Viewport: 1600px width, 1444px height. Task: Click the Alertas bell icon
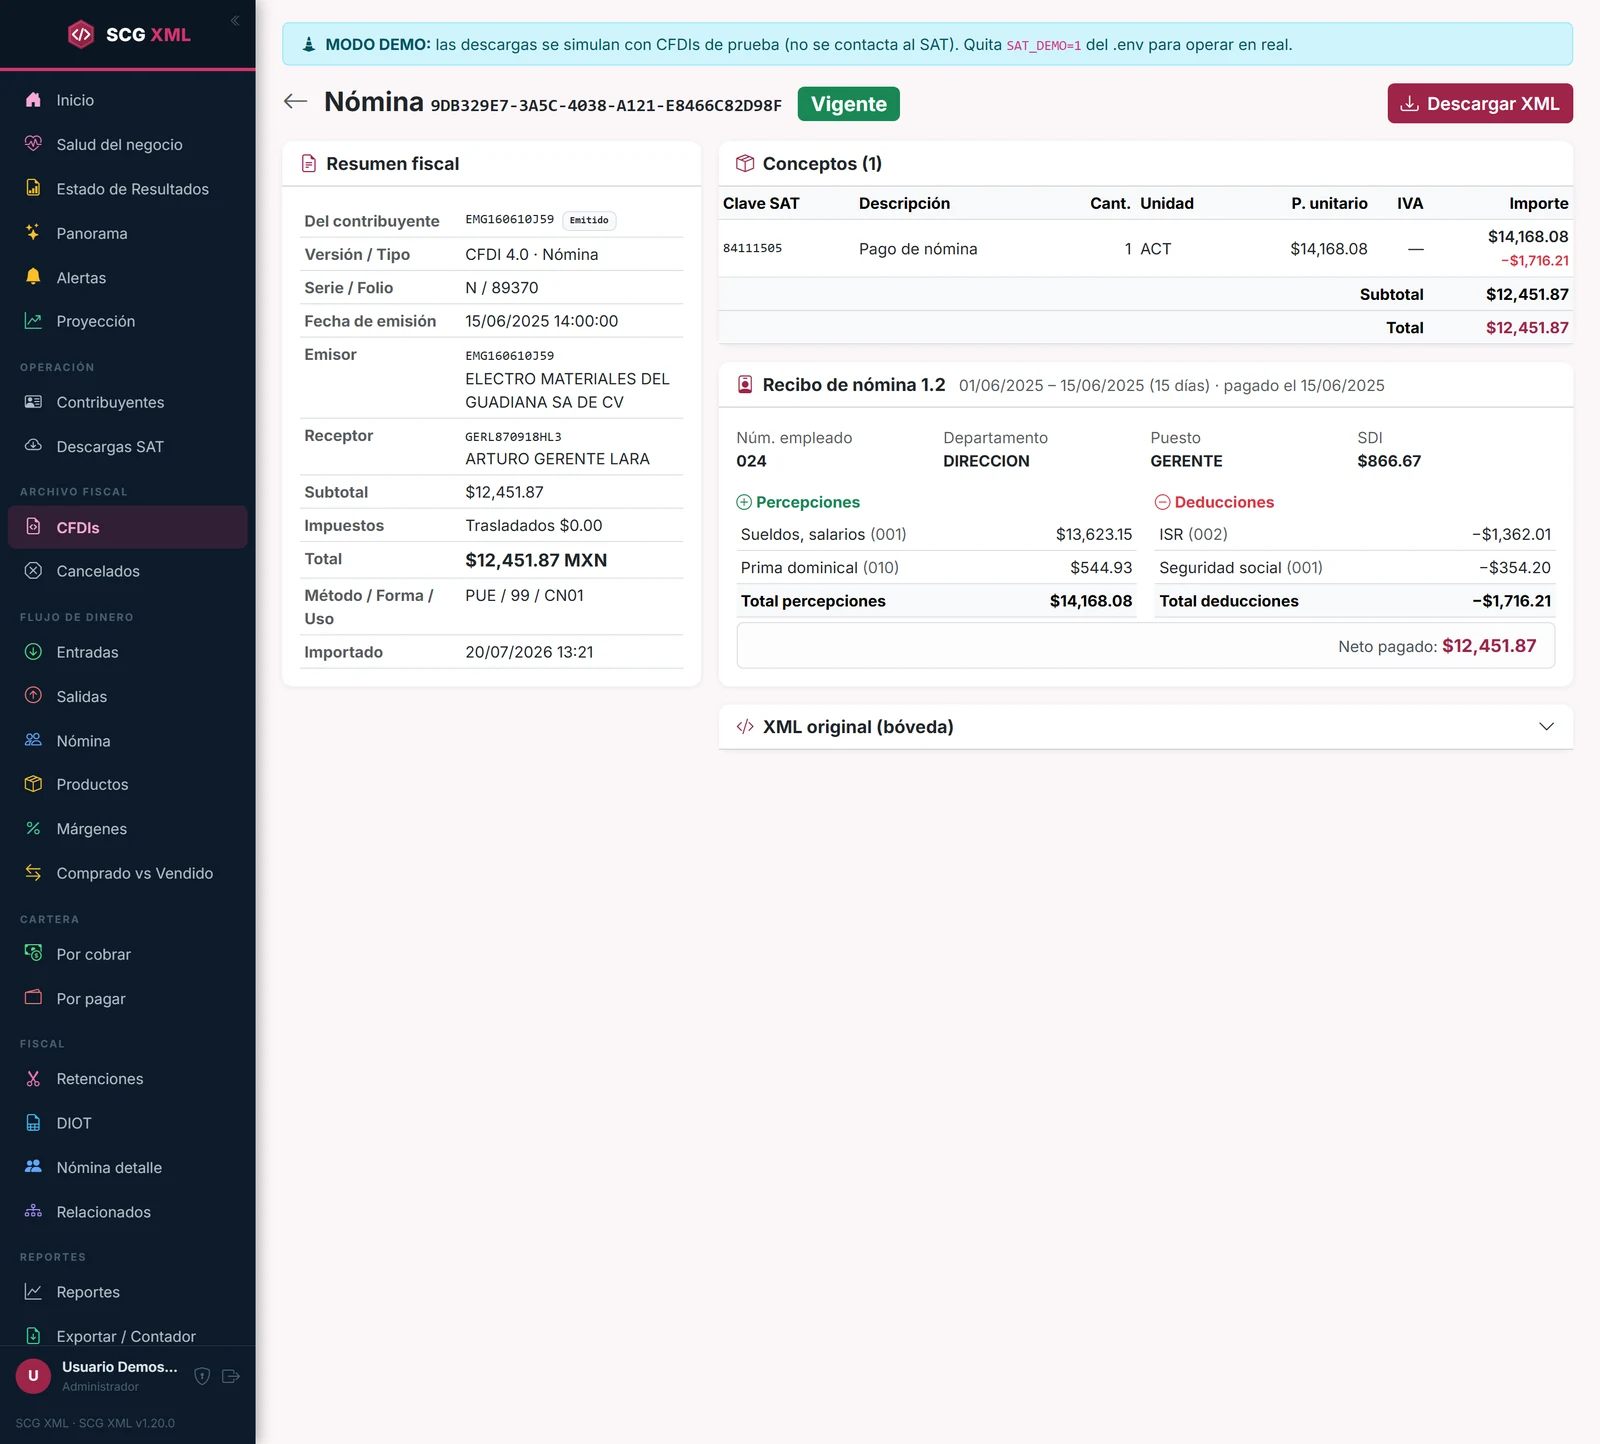pyautogui.click(x=33, y=277)
